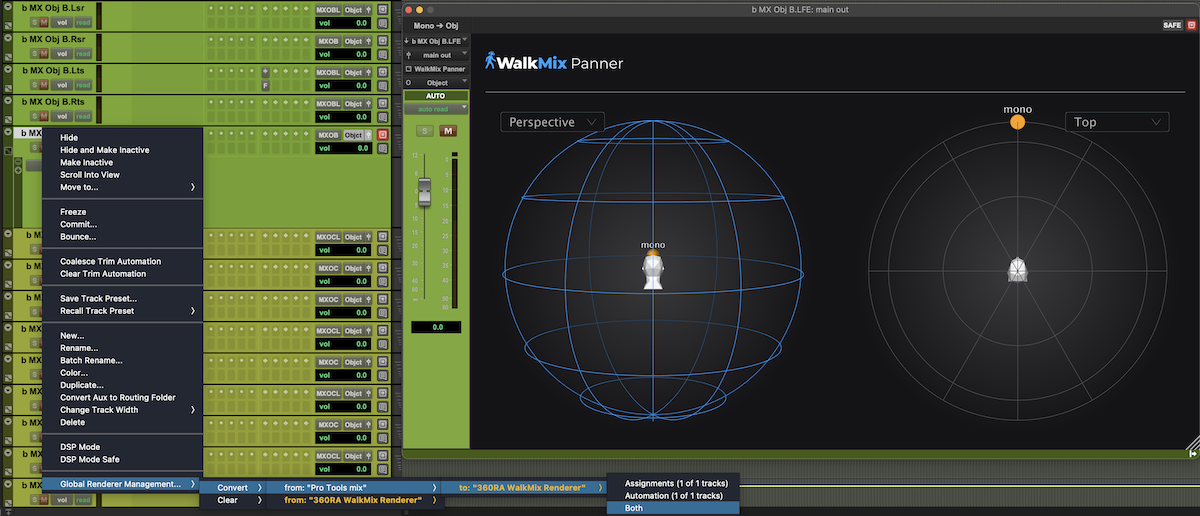
Task: Click the F insert on B.Lts track
Action: pos(265,86)
